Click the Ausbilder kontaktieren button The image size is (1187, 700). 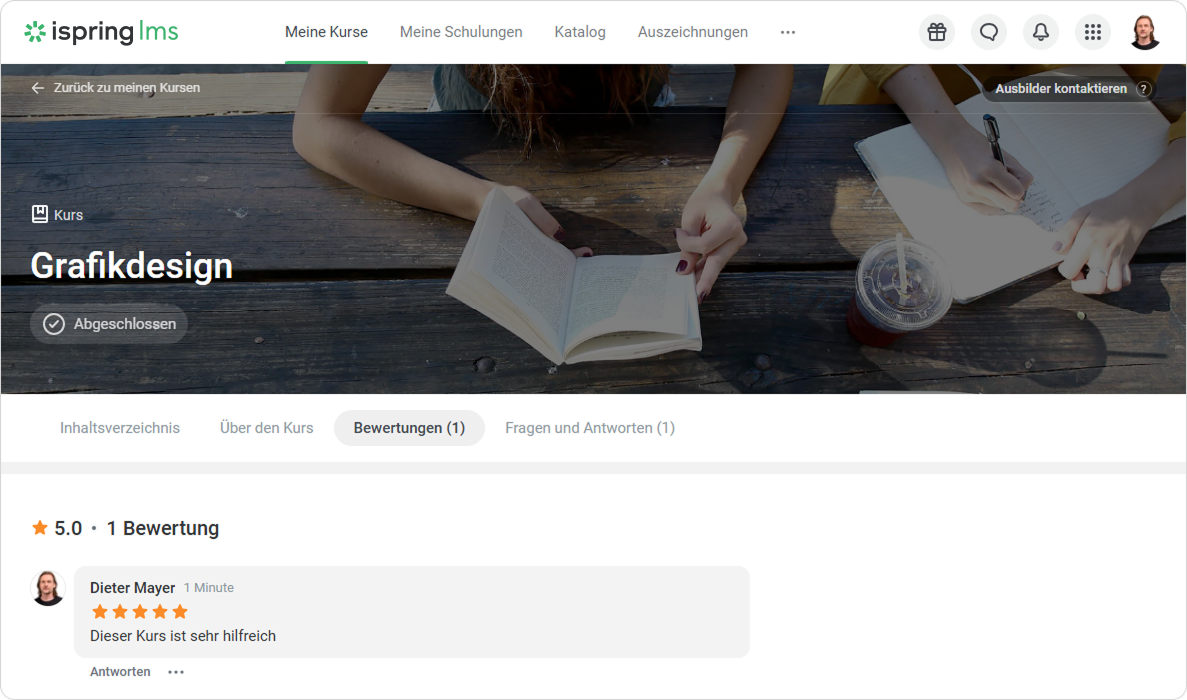point(1060,89)
